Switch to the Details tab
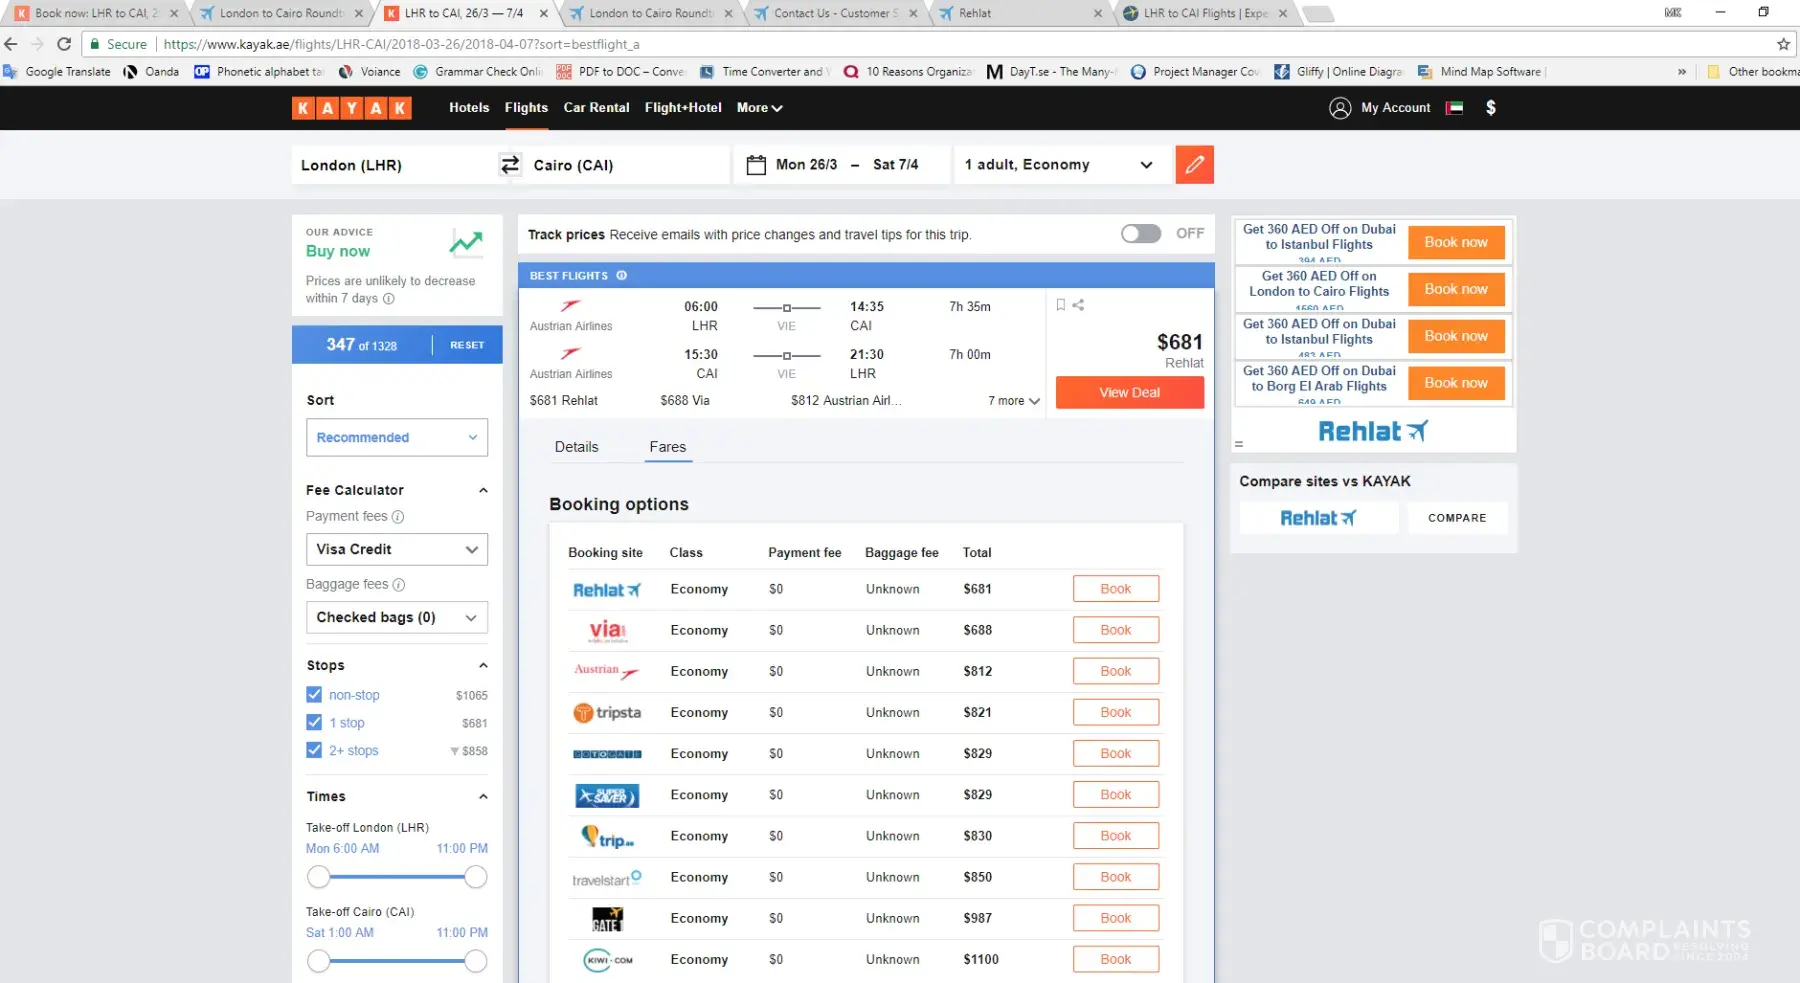Viewport: 1800px width, 983px height. click(577, 448)
